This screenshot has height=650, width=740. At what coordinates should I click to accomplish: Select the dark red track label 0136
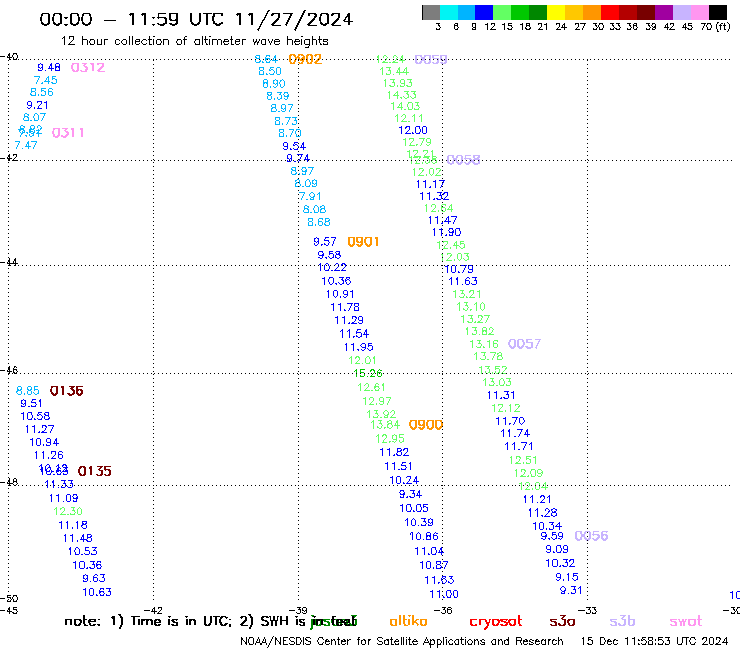pos(67,391)
